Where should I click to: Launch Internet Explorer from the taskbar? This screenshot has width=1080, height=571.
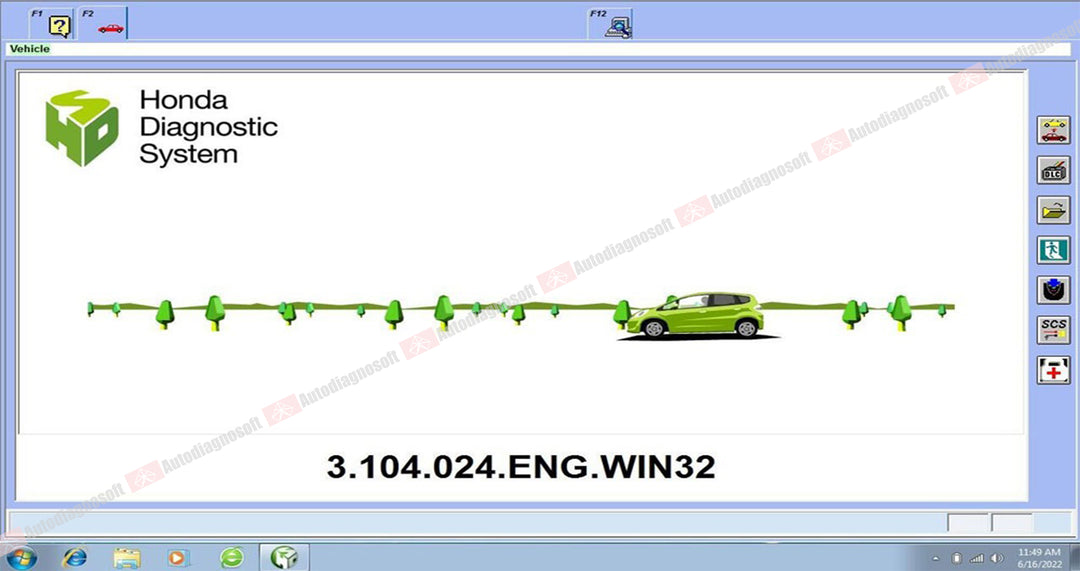tap(74, 557)
